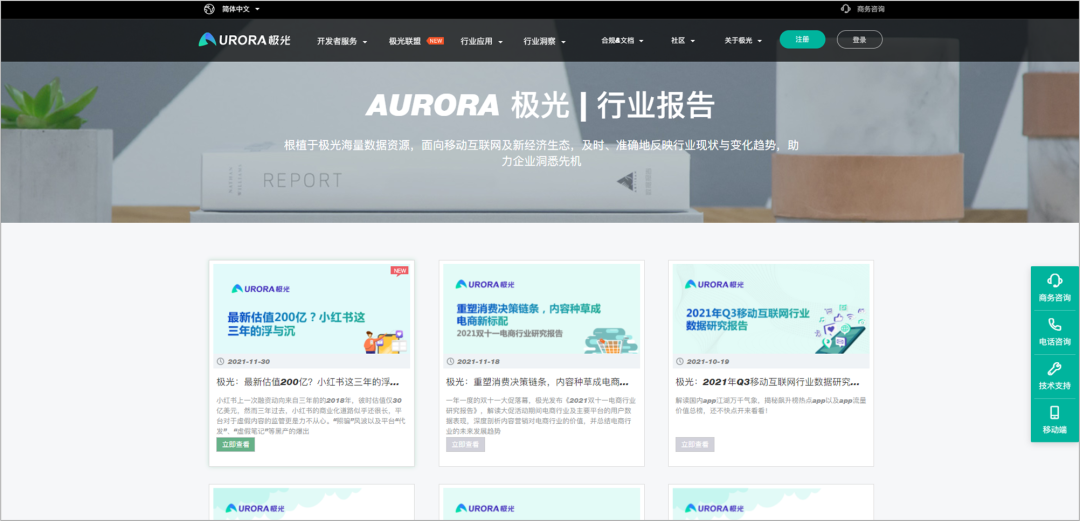Click the clock icon dated 2021-11-30
The image size is (1080, 521).
(221, 361)
